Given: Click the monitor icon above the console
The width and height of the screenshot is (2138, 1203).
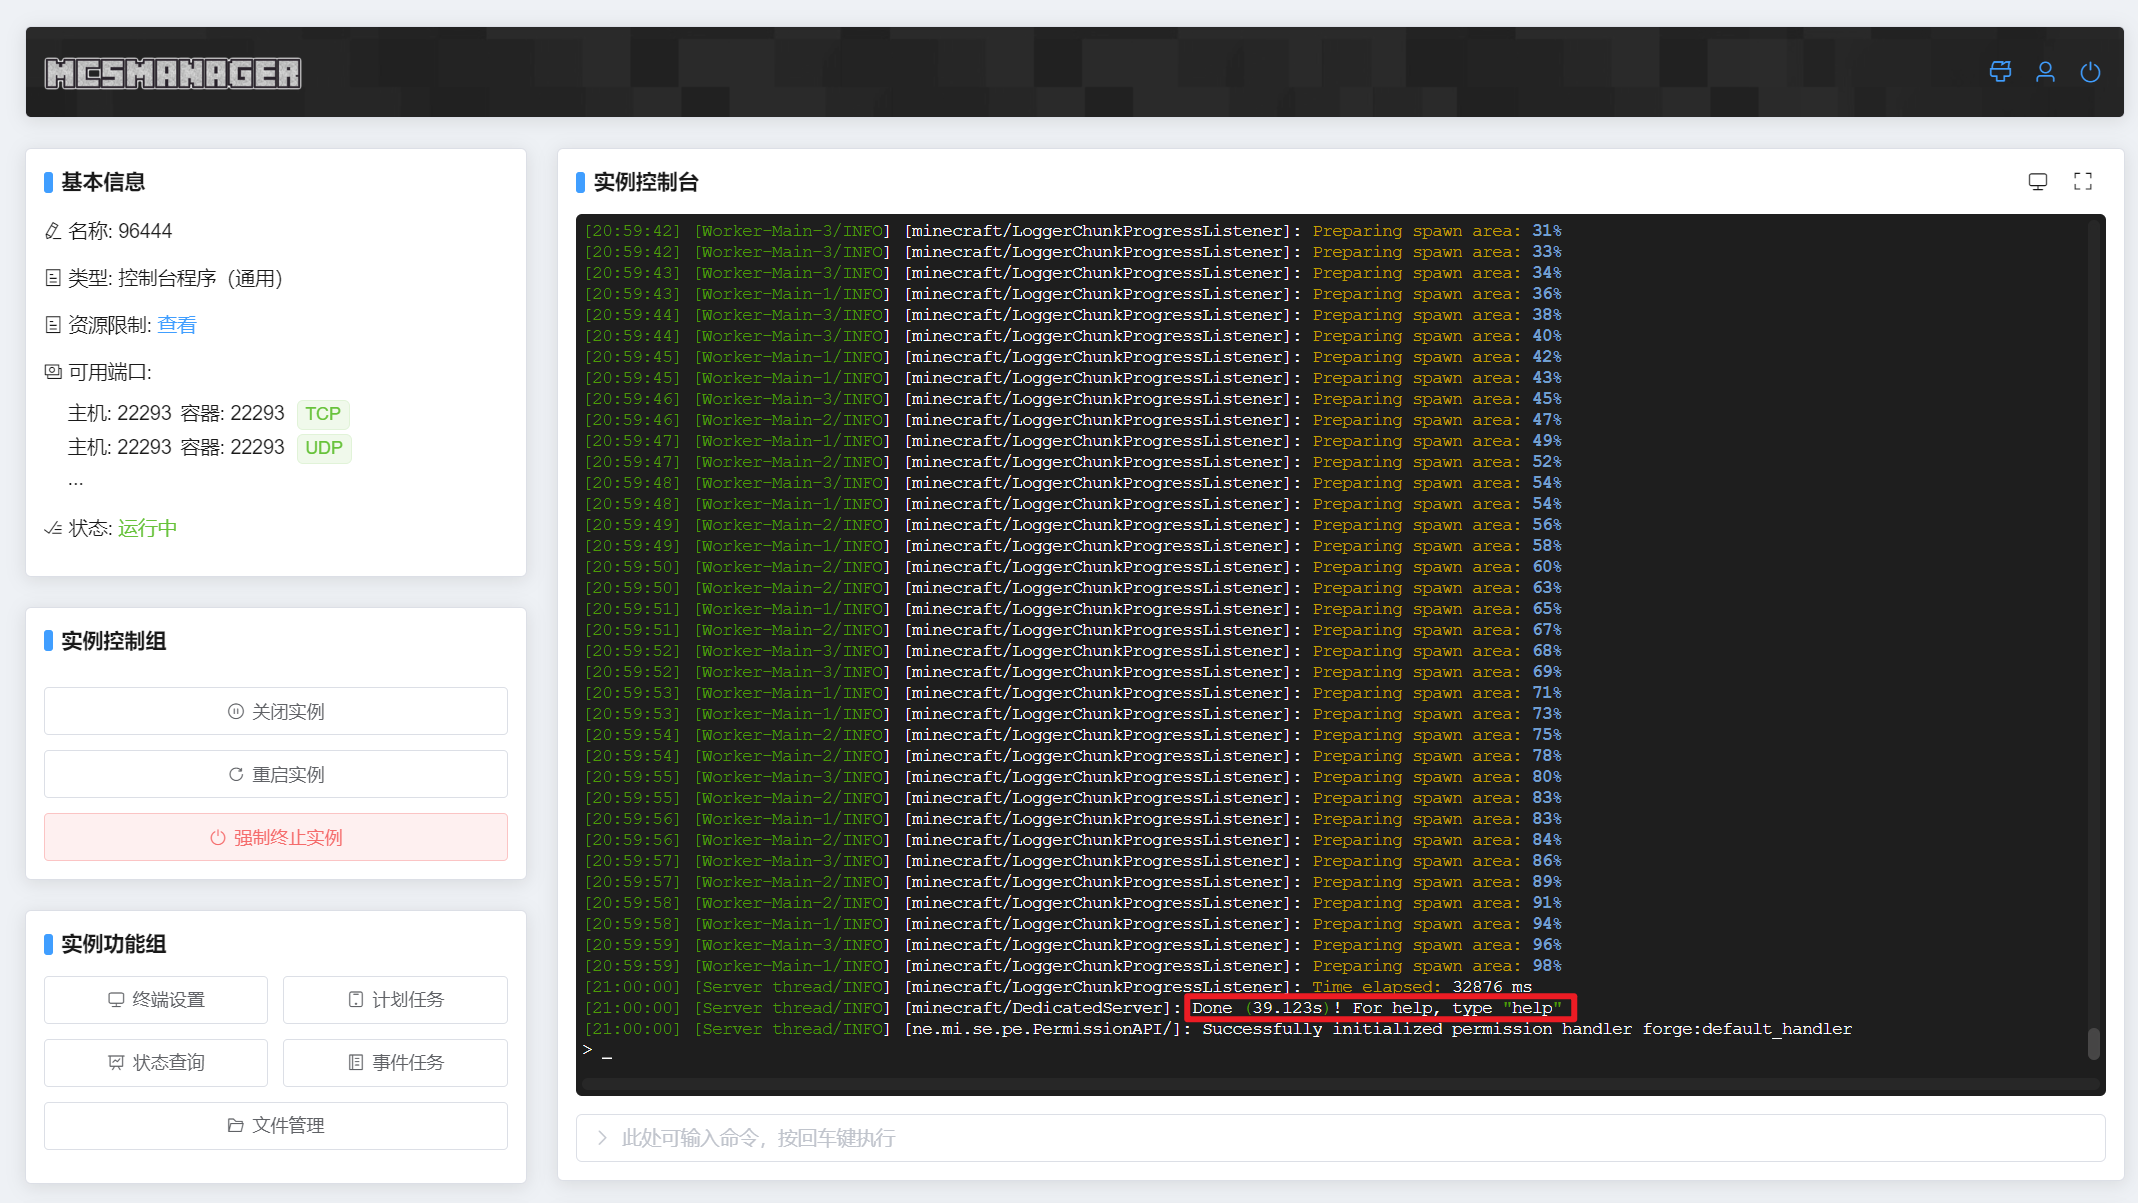Looking at the screenshot, I should click(x=2038, y=181).
